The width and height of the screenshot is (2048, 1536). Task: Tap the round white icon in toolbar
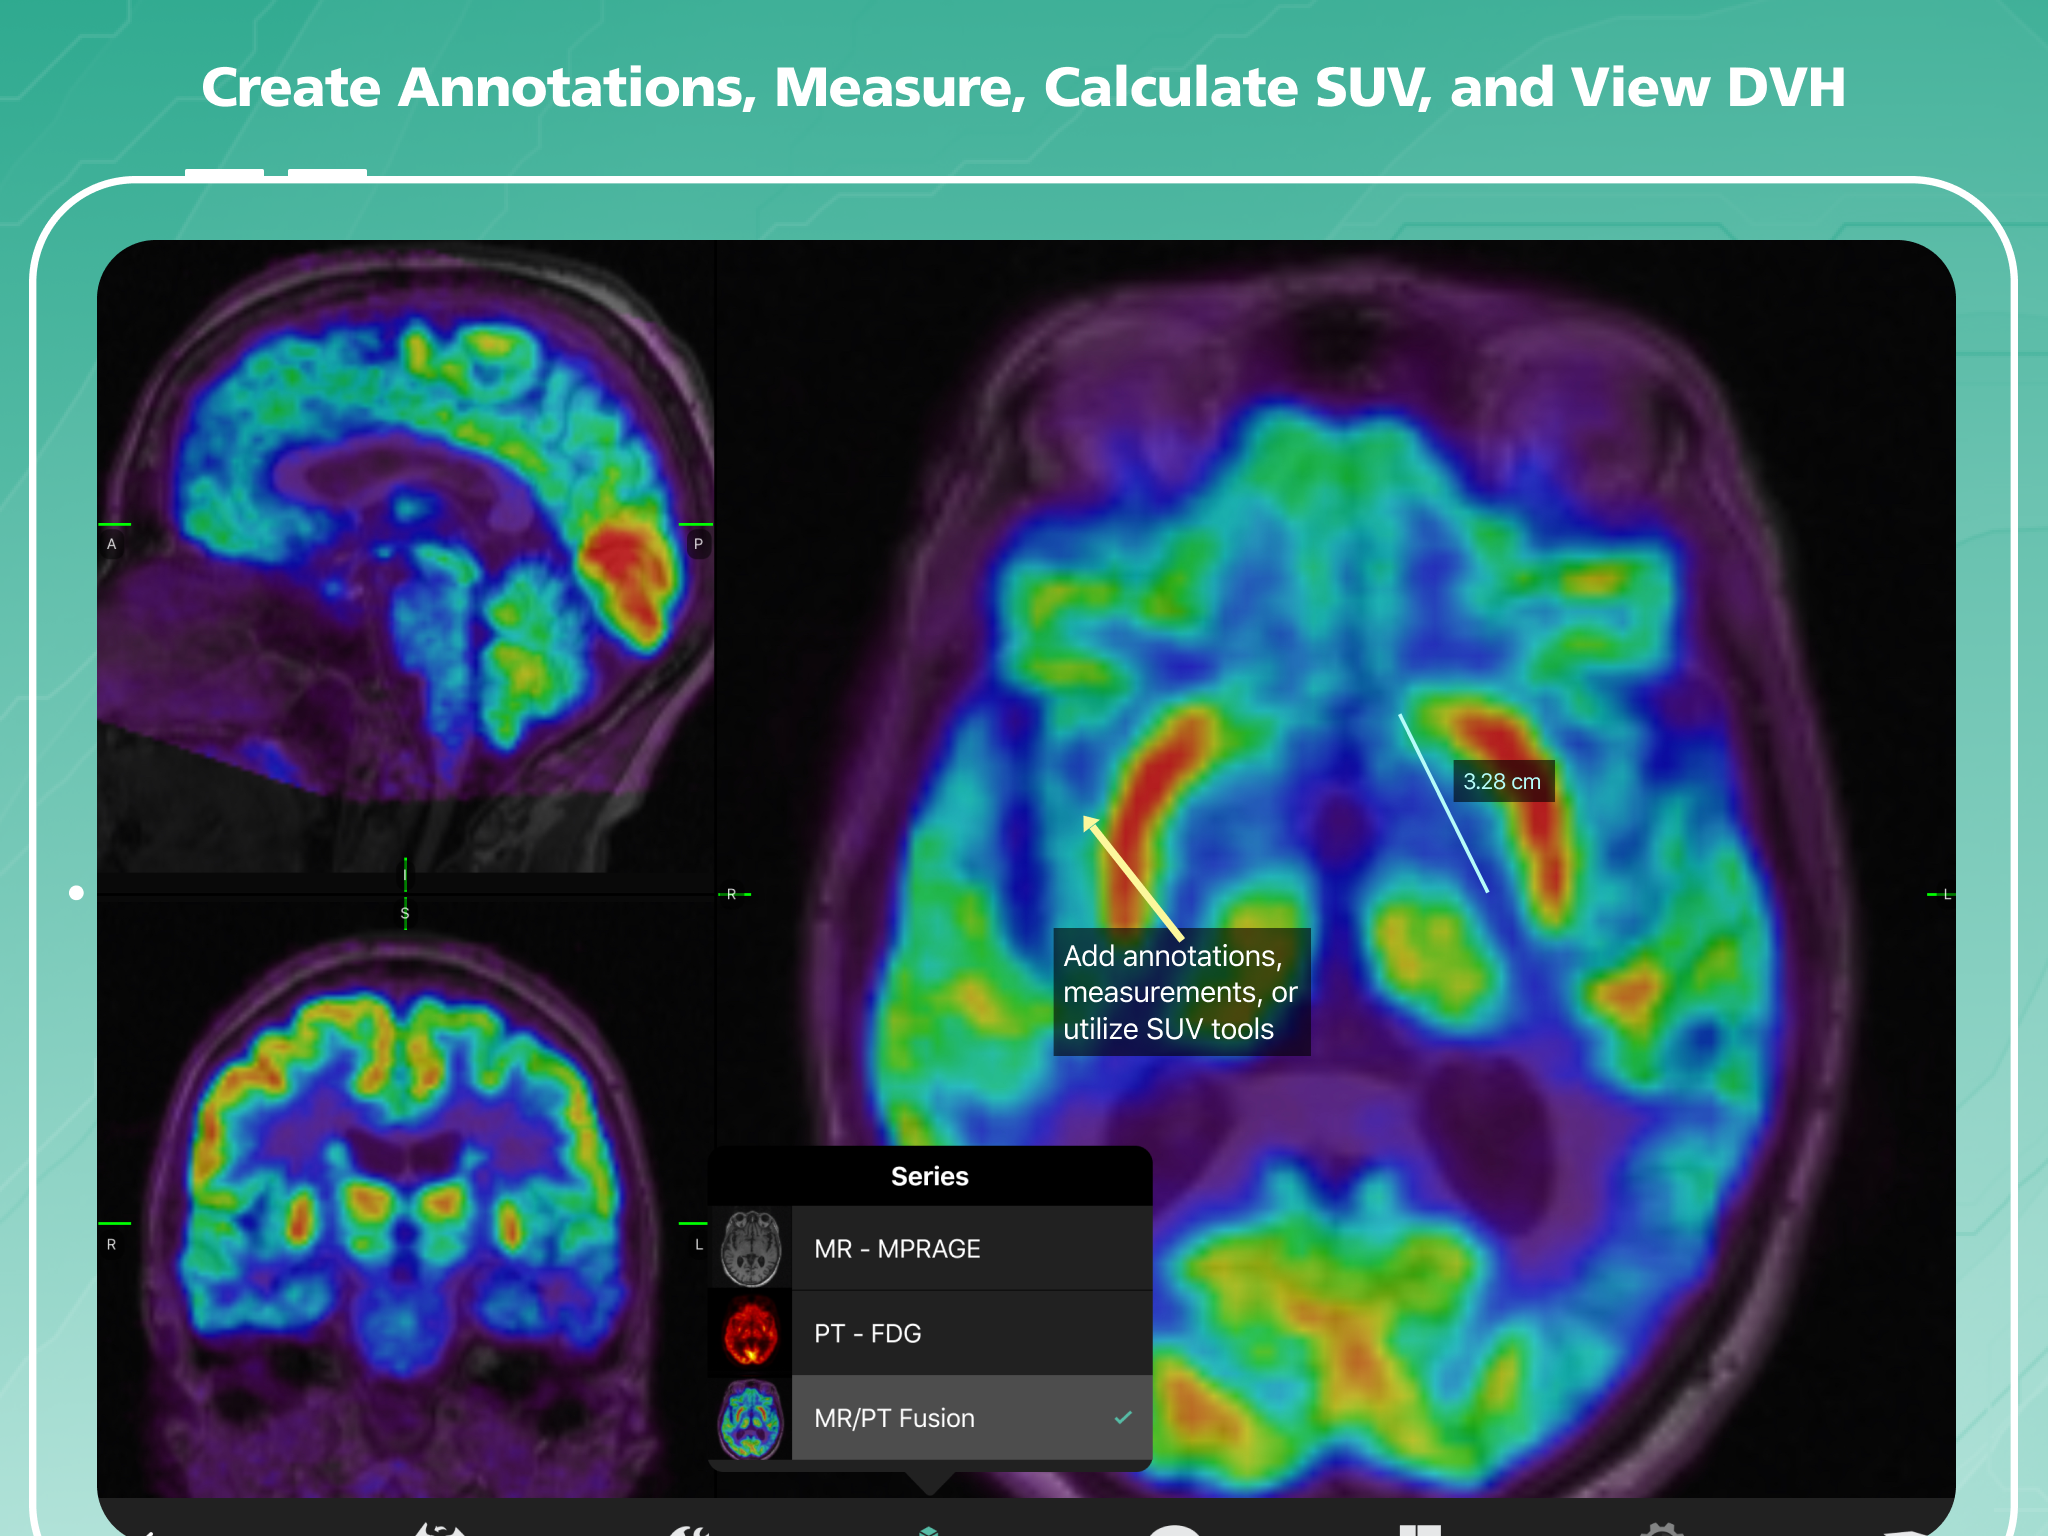click(x=1174, y=1529)
